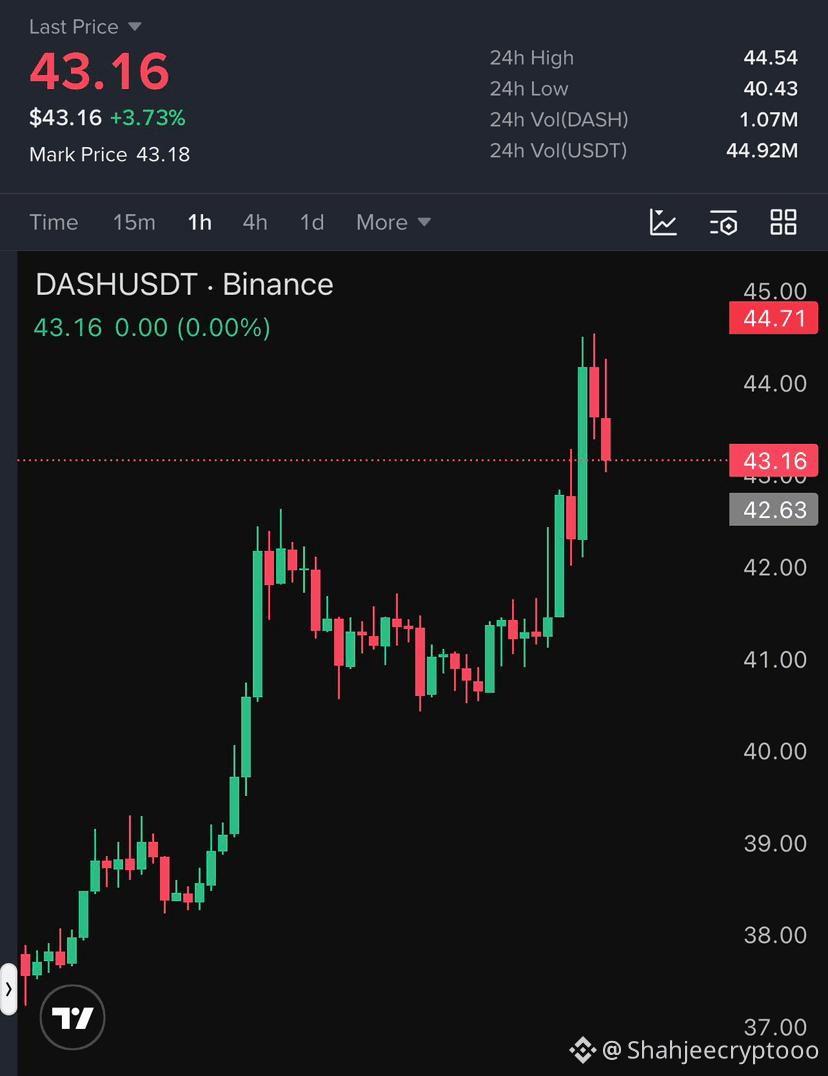
Task: Open the chart indicators line-graph icon
Action: click(x=663, y=222)
